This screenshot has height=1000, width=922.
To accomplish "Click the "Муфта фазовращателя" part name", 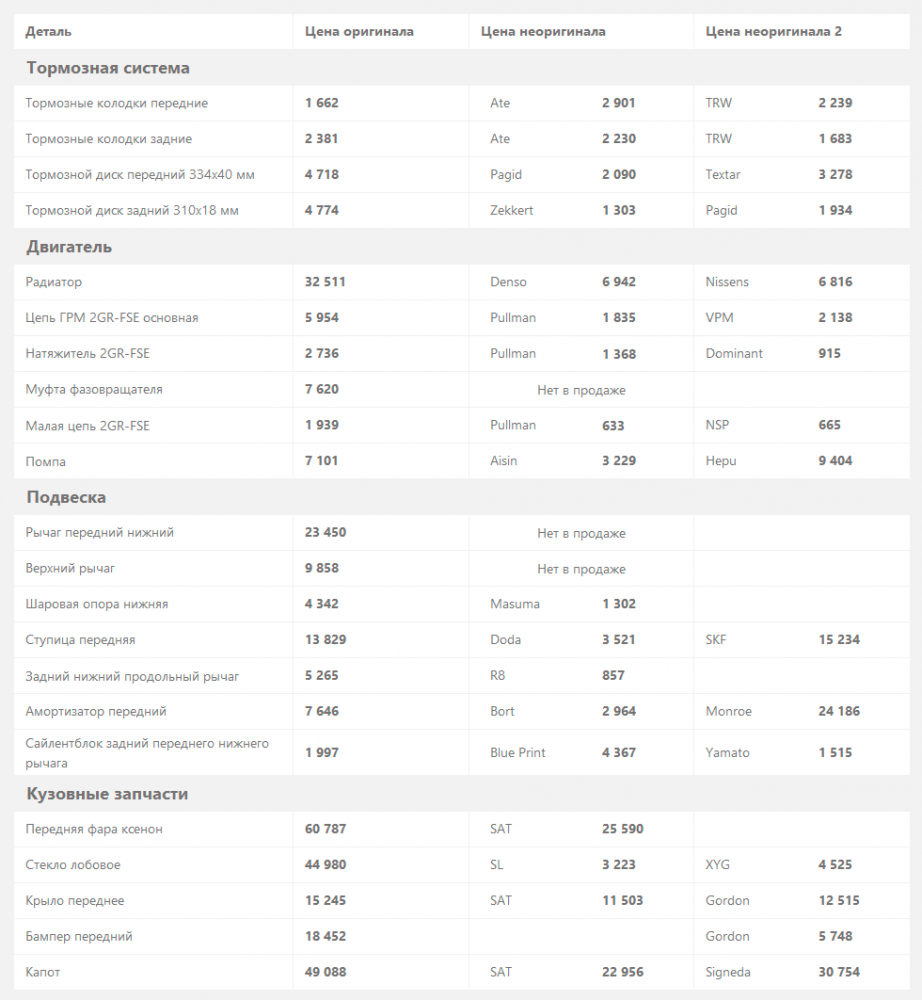I will pos(94,389).
